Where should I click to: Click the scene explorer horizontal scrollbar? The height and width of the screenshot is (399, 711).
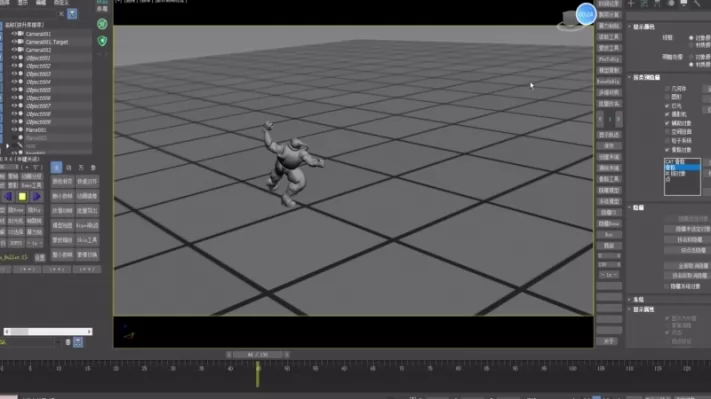(x=48, y=331)
